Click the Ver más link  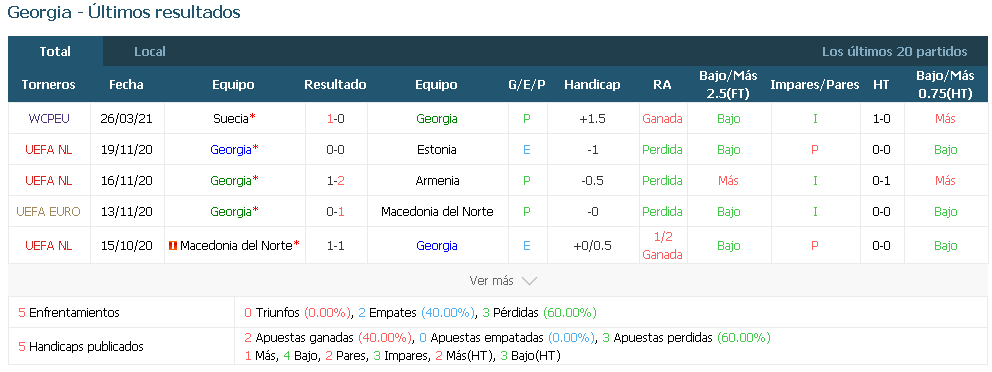tap(492, 280)
